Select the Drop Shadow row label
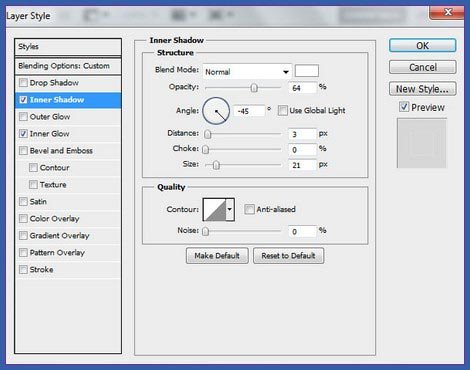 [x=54, y=83]
